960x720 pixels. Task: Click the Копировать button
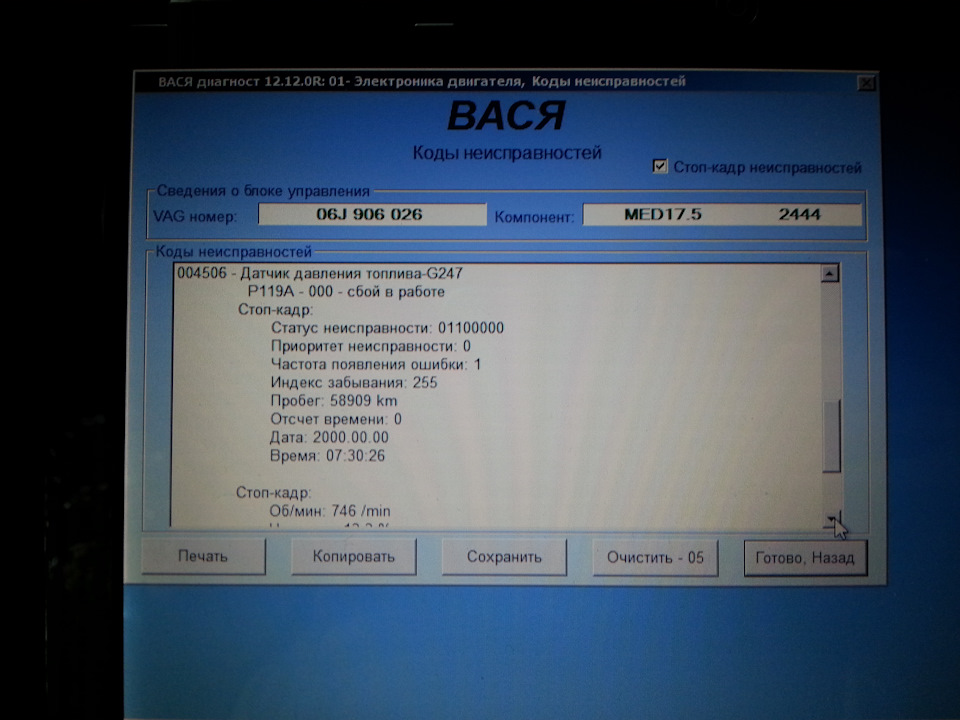pyautogui.click(x=353, y=556)
